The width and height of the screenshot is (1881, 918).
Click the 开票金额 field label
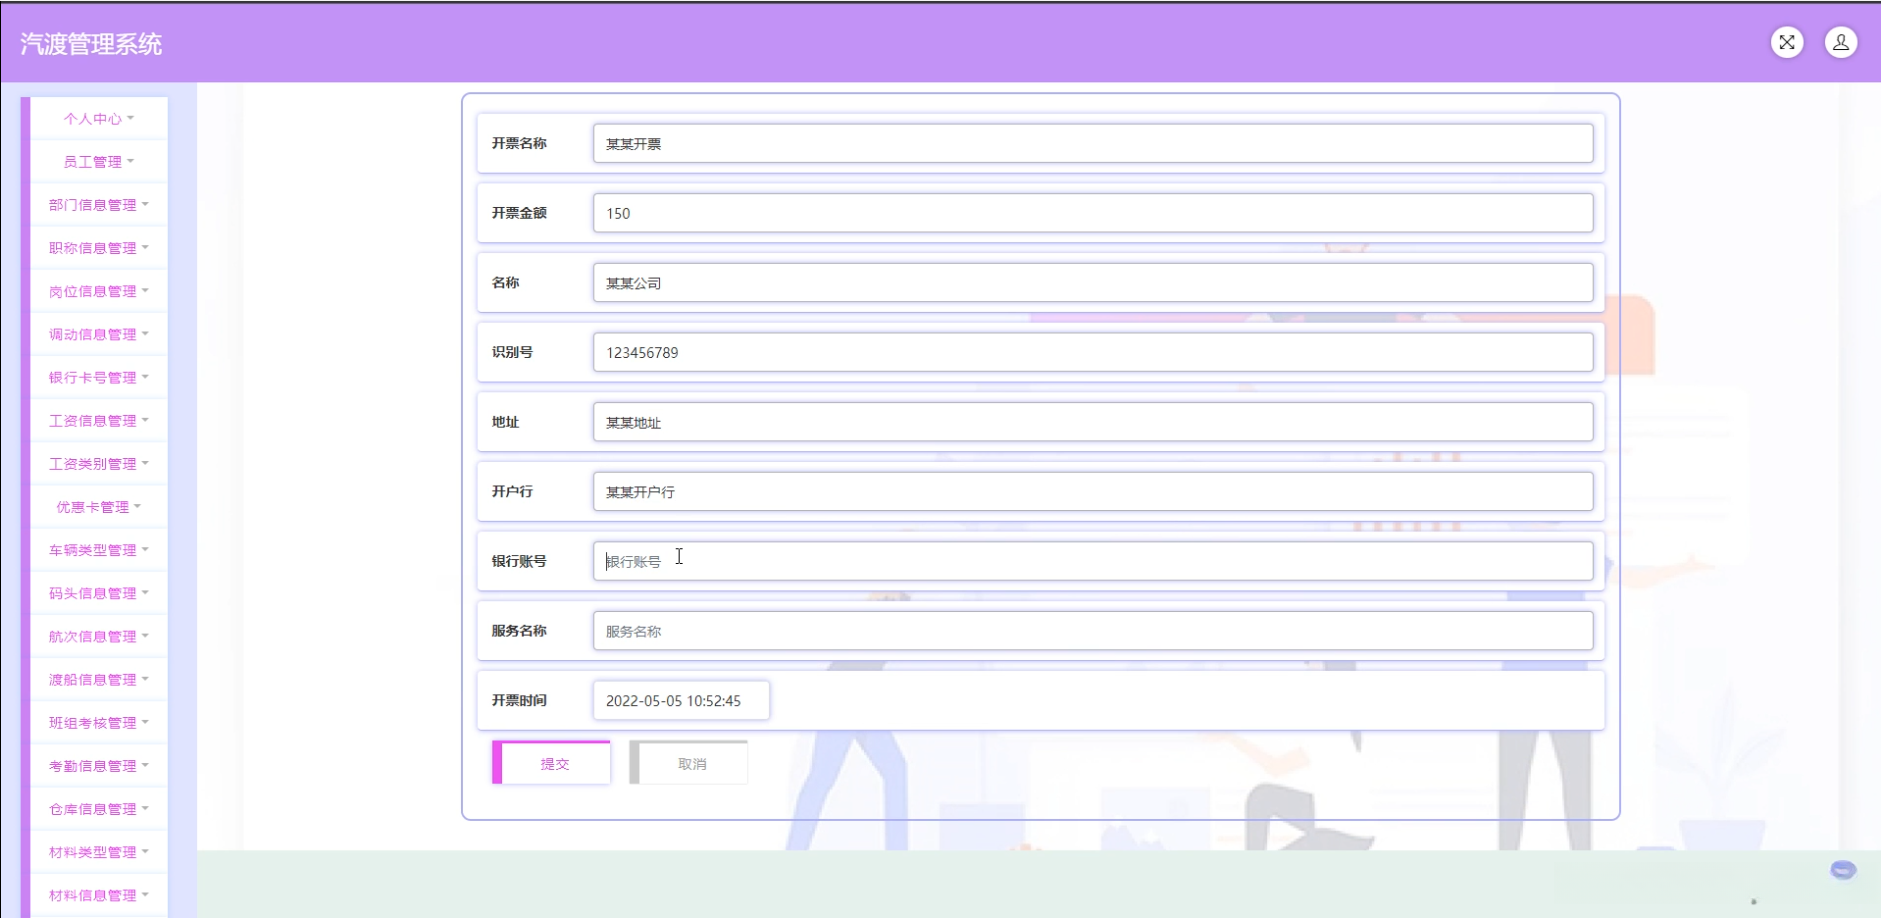coord(519,213)
